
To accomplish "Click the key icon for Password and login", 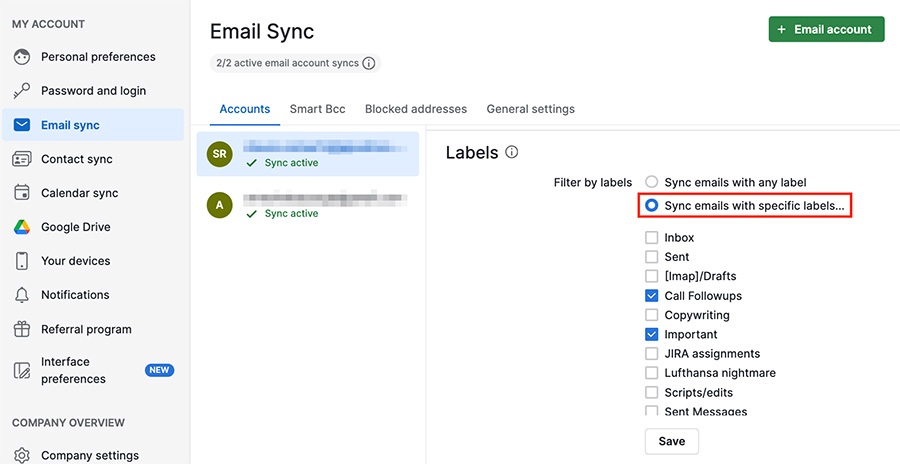I will click(22, 91).
